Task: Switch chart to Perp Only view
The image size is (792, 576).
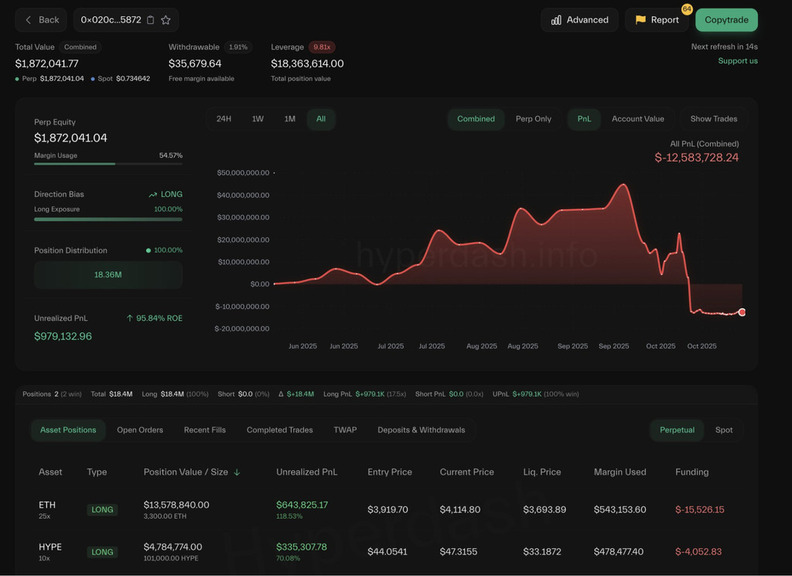Action: (x=533, y=119)
